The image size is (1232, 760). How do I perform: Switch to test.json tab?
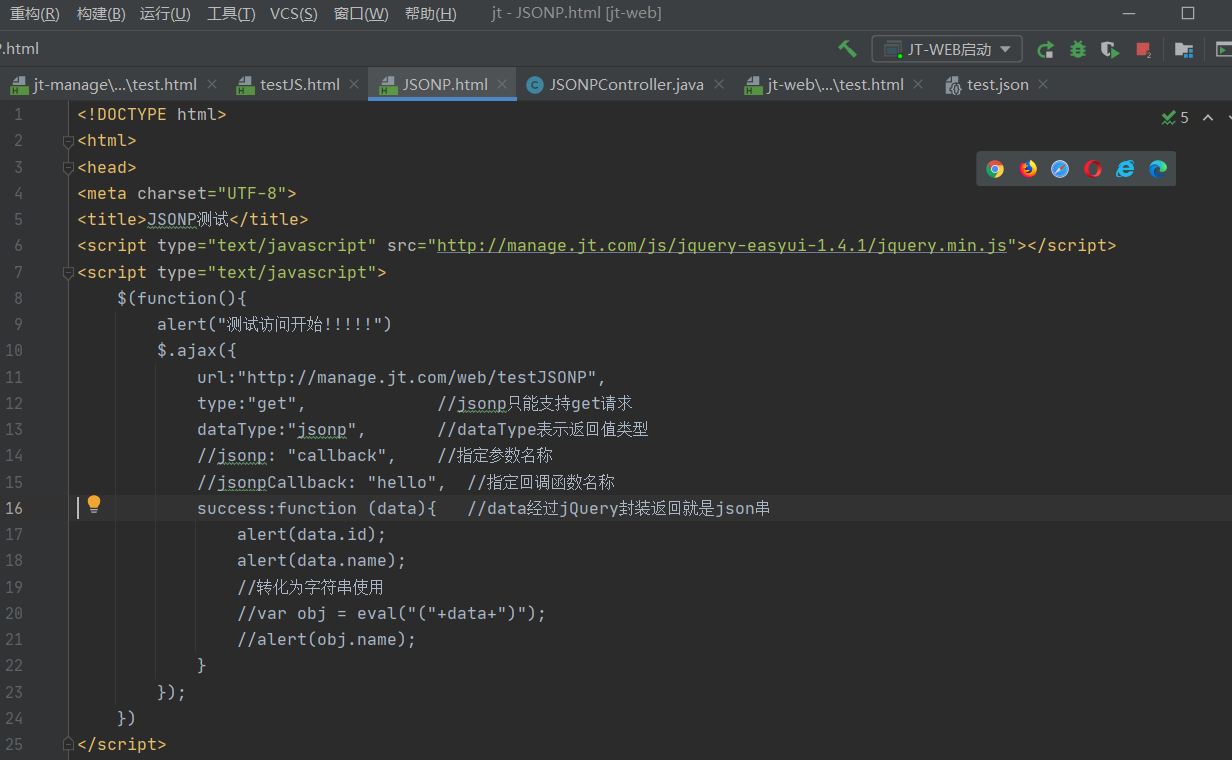point(998,85)
